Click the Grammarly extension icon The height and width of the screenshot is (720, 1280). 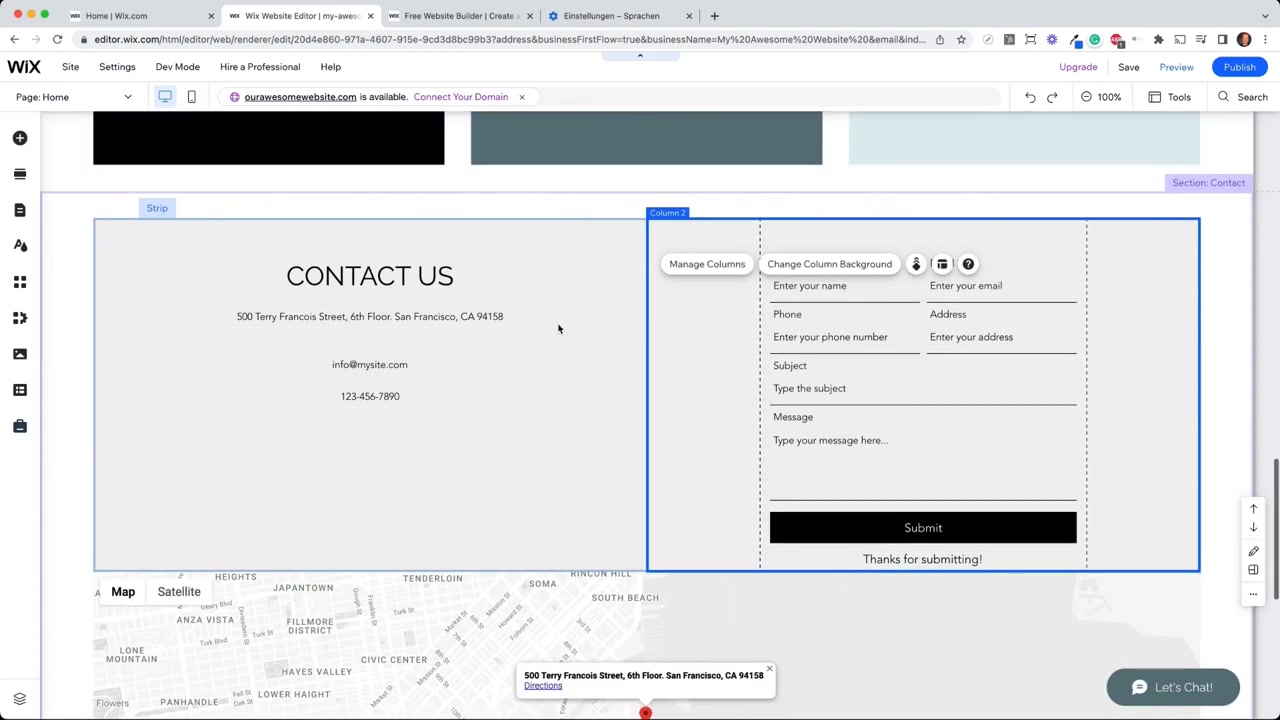pos(1095,39)
